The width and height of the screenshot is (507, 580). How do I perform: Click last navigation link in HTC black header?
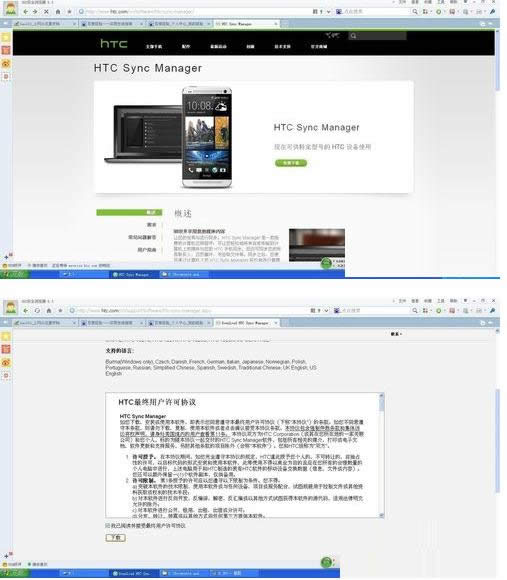pos(319,47)
